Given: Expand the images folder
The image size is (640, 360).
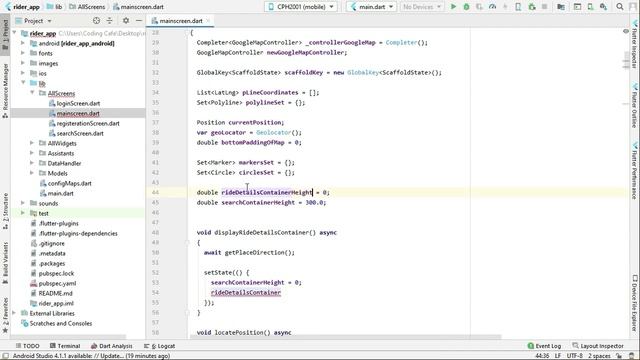Looking at the screenshot, I should 23,63.
